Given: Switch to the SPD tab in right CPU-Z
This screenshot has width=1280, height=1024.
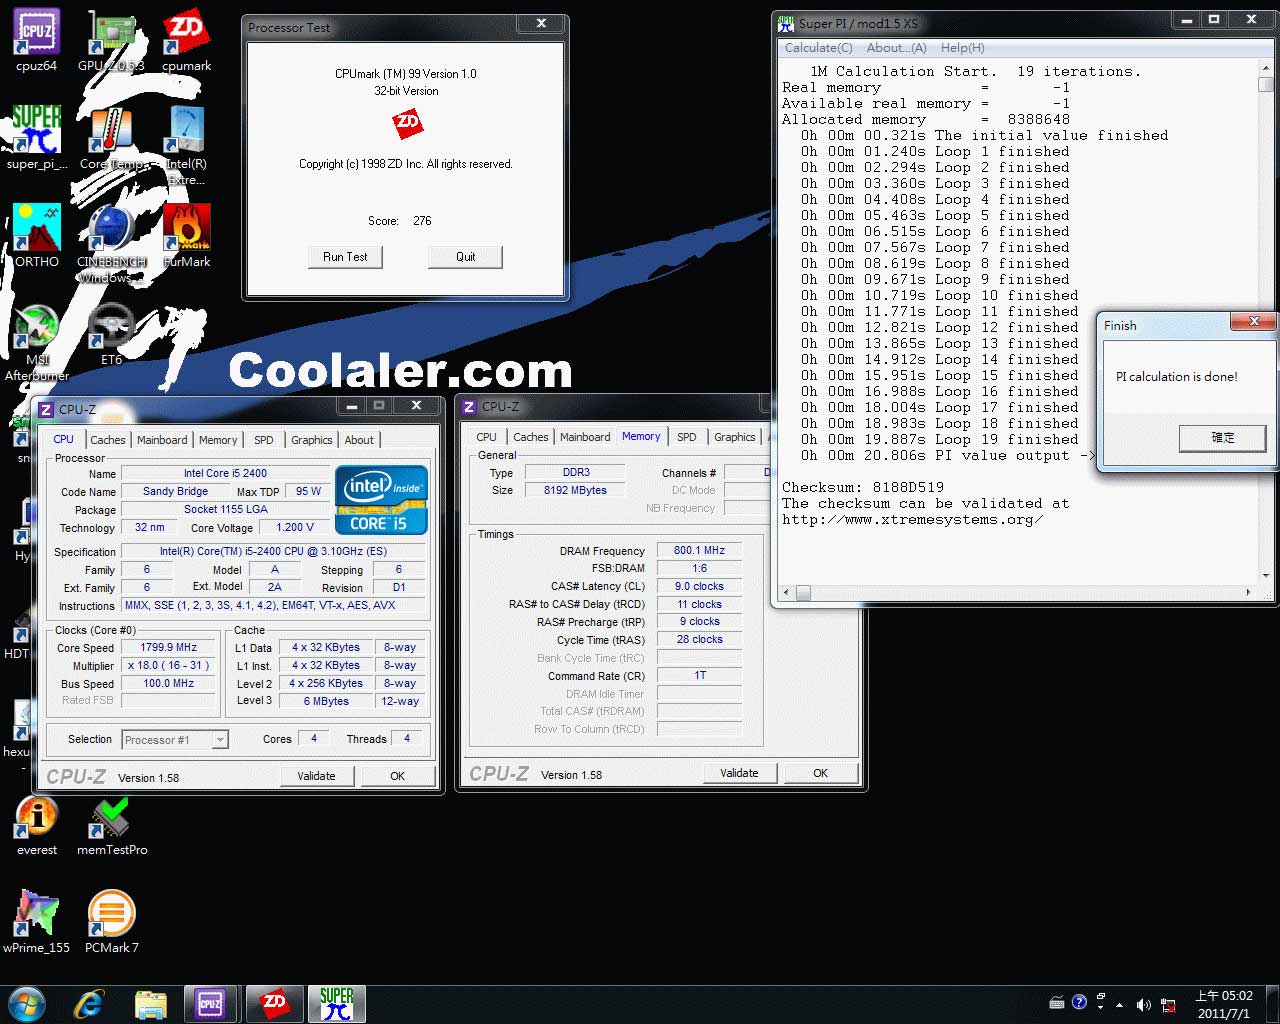Looking at the screenshot, I should 686,437.
